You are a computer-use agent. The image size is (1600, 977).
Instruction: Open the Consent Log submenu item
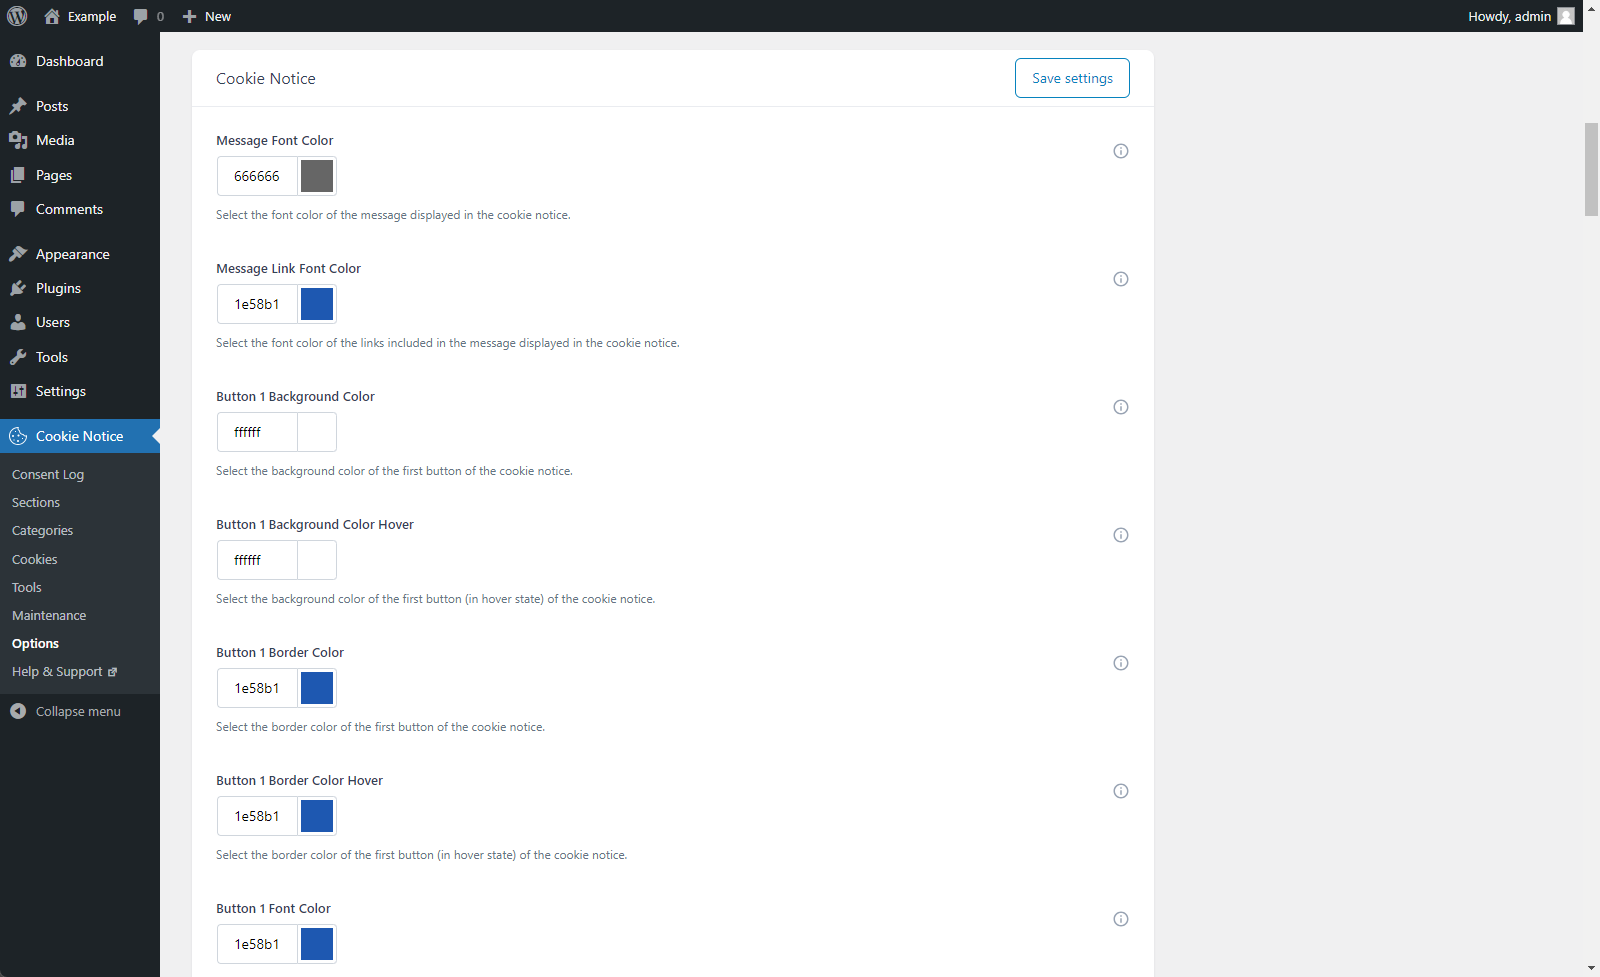click(48, 474)
